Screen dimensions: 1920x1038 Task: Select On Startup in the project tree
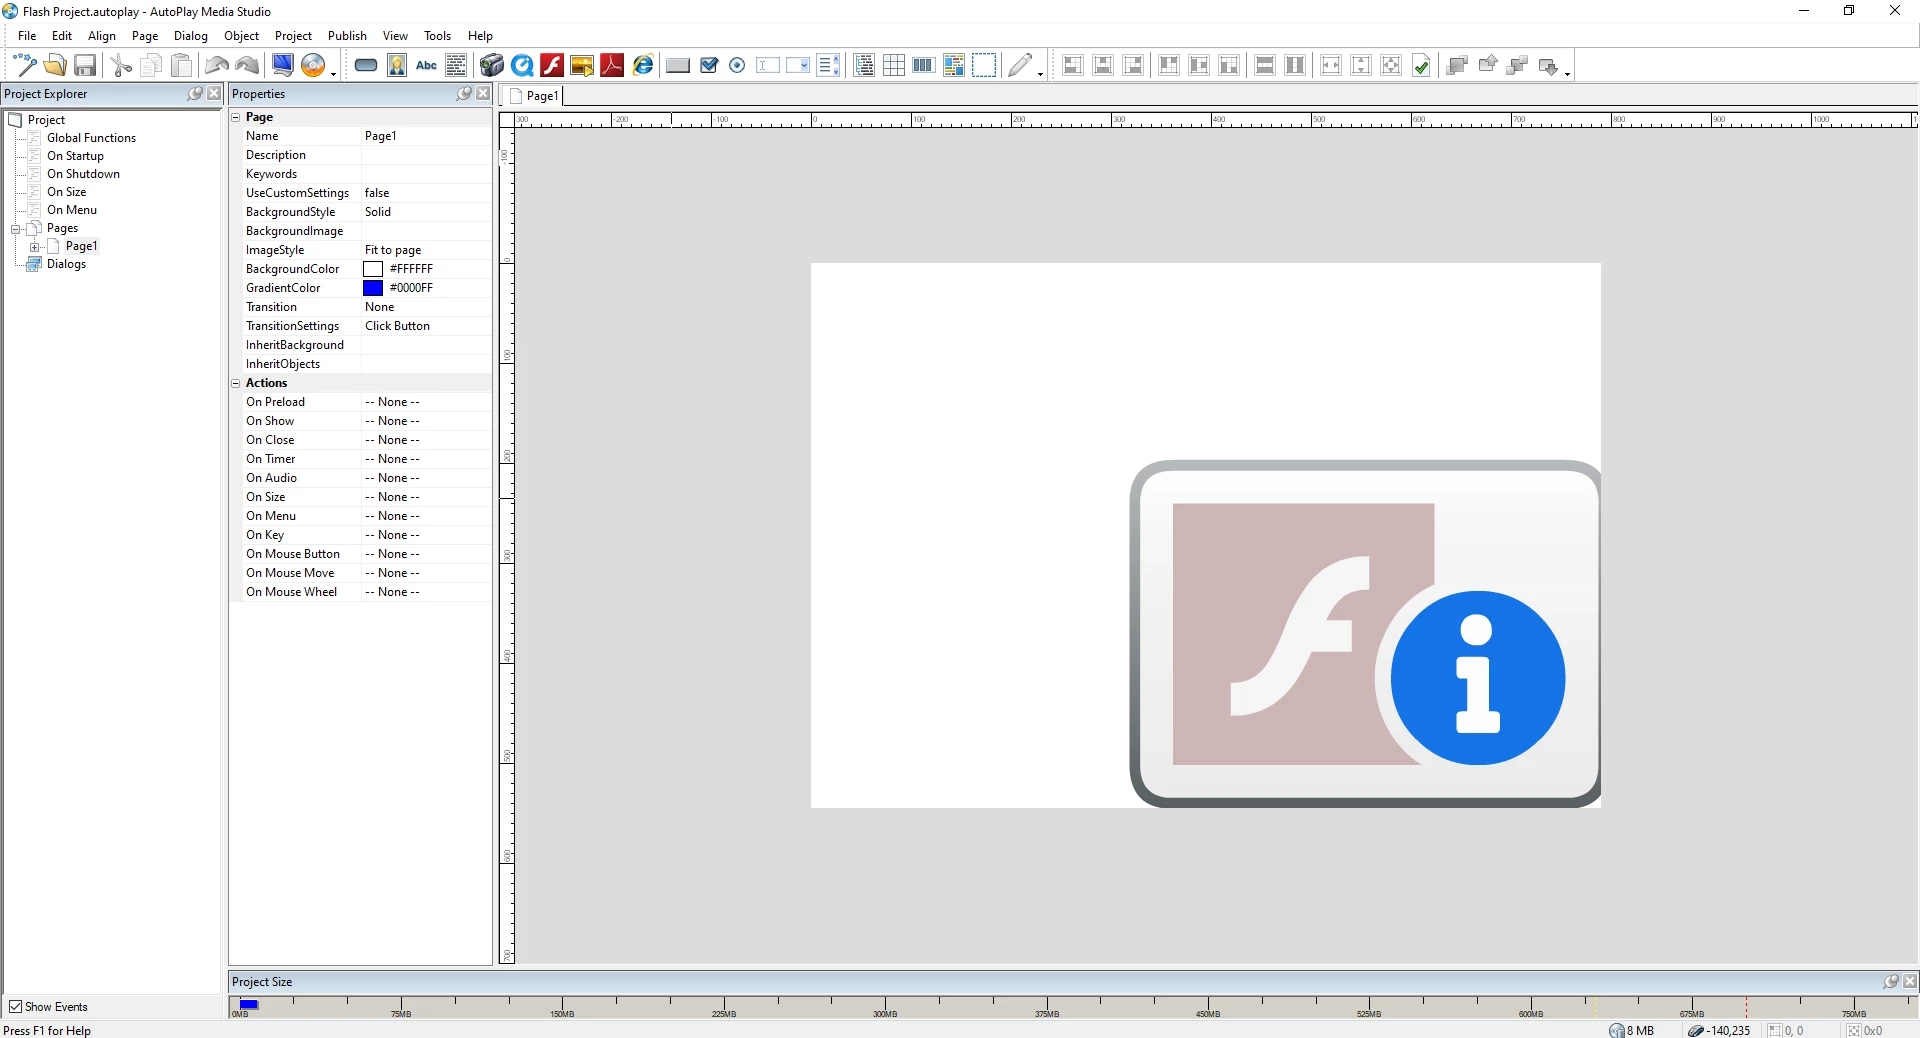tap(75, 156)
